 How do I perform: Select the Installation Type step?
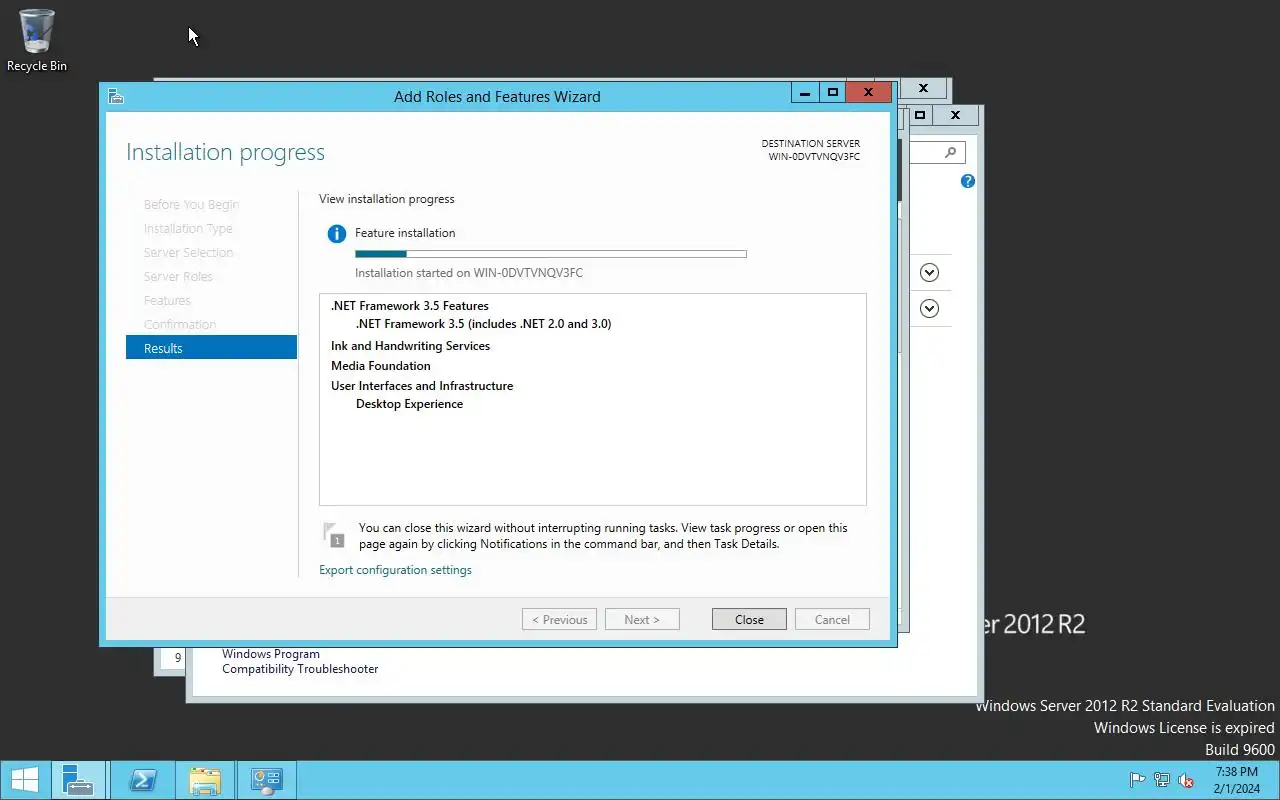coord(188,228)
